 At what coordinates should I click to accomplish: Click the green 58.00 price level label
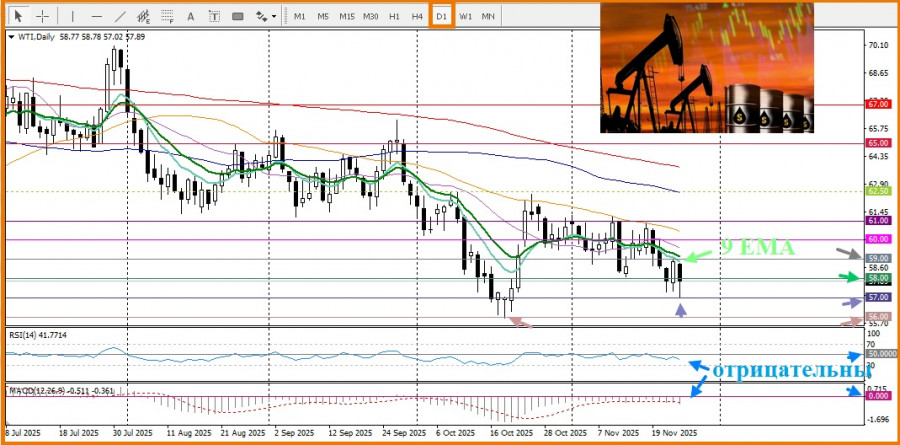(x=878, y=278)
